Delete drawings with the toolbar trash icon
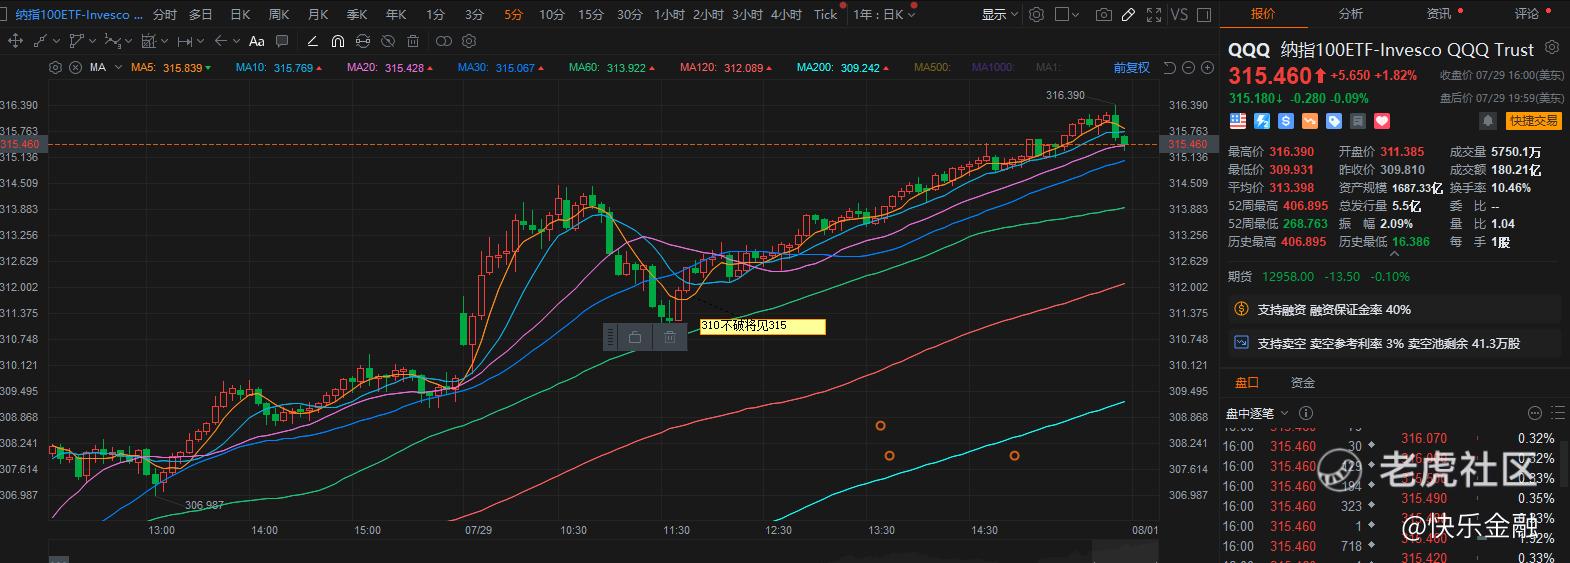Screen dimensions: 1570x563 tap(413, 41)
